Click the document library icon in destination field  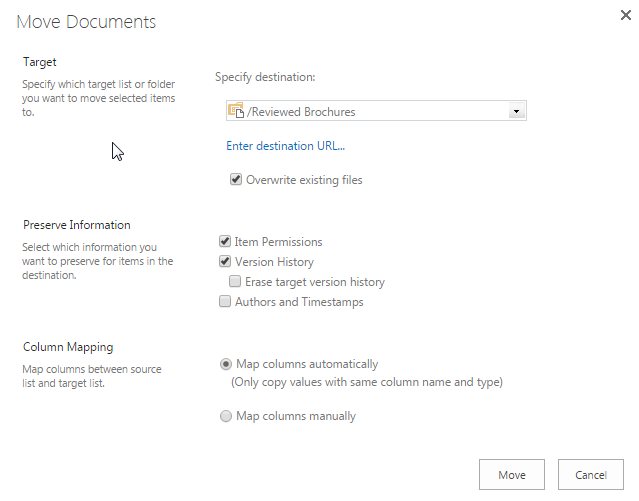[236, 110]
